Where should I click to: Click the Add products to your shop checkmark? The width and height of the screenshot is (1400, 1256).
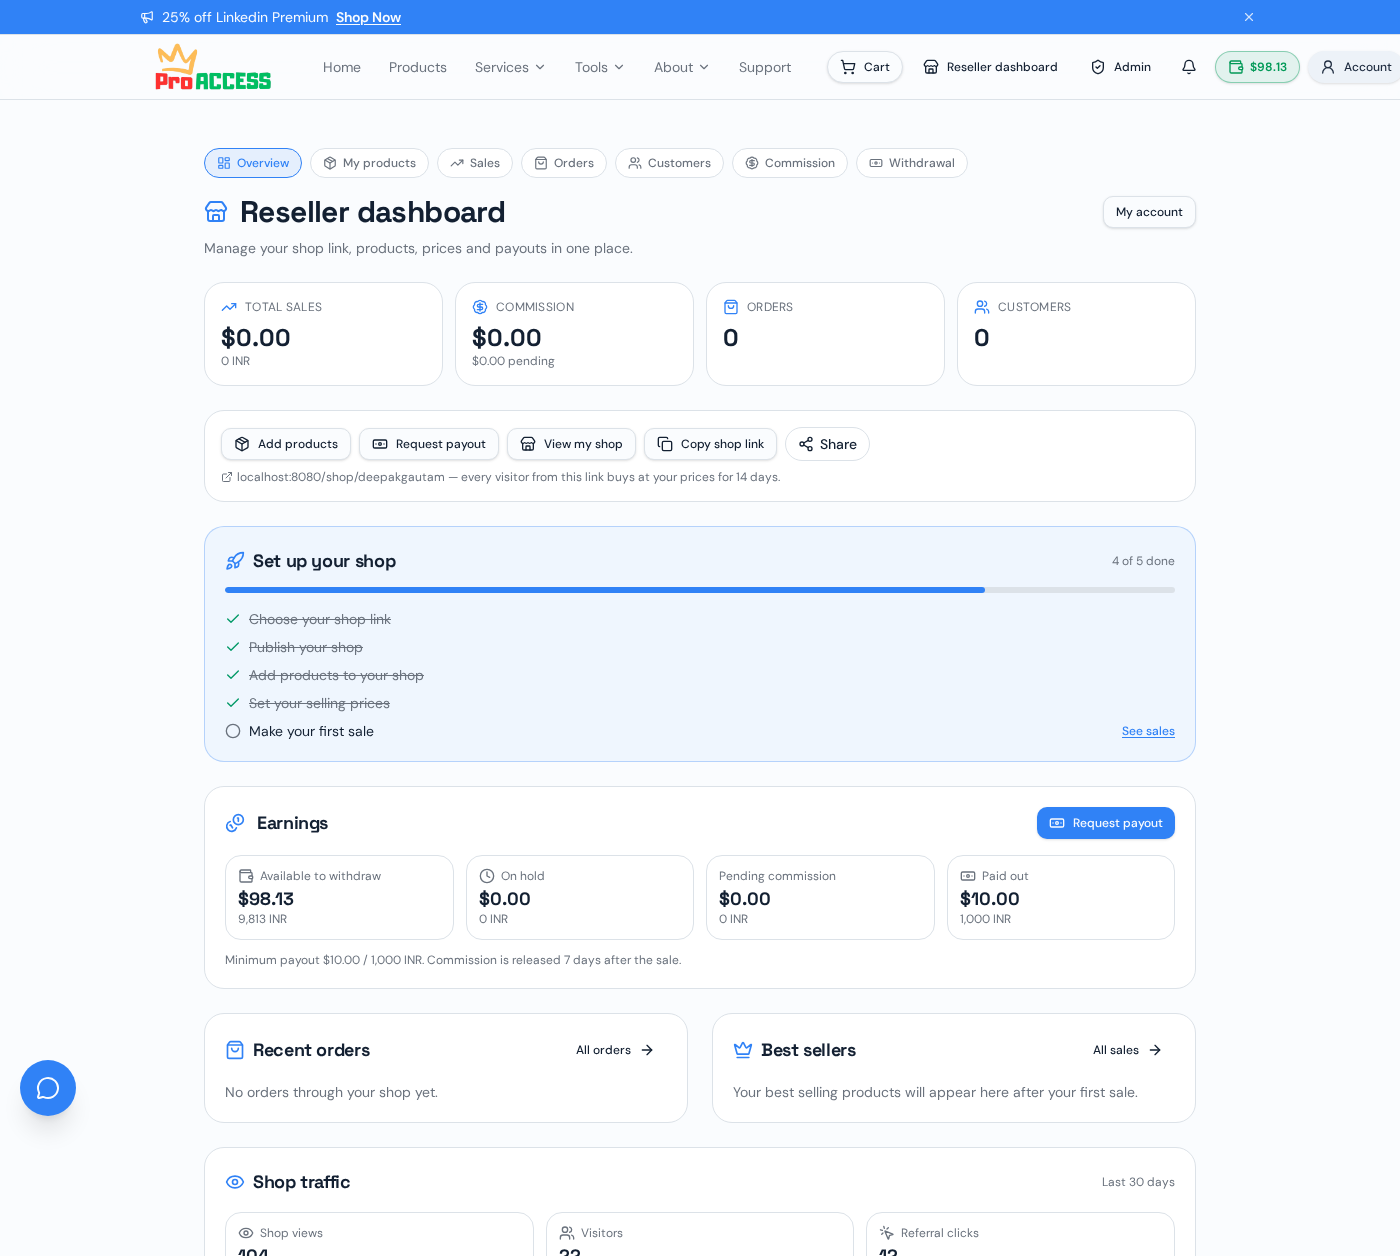click(233, 675)
